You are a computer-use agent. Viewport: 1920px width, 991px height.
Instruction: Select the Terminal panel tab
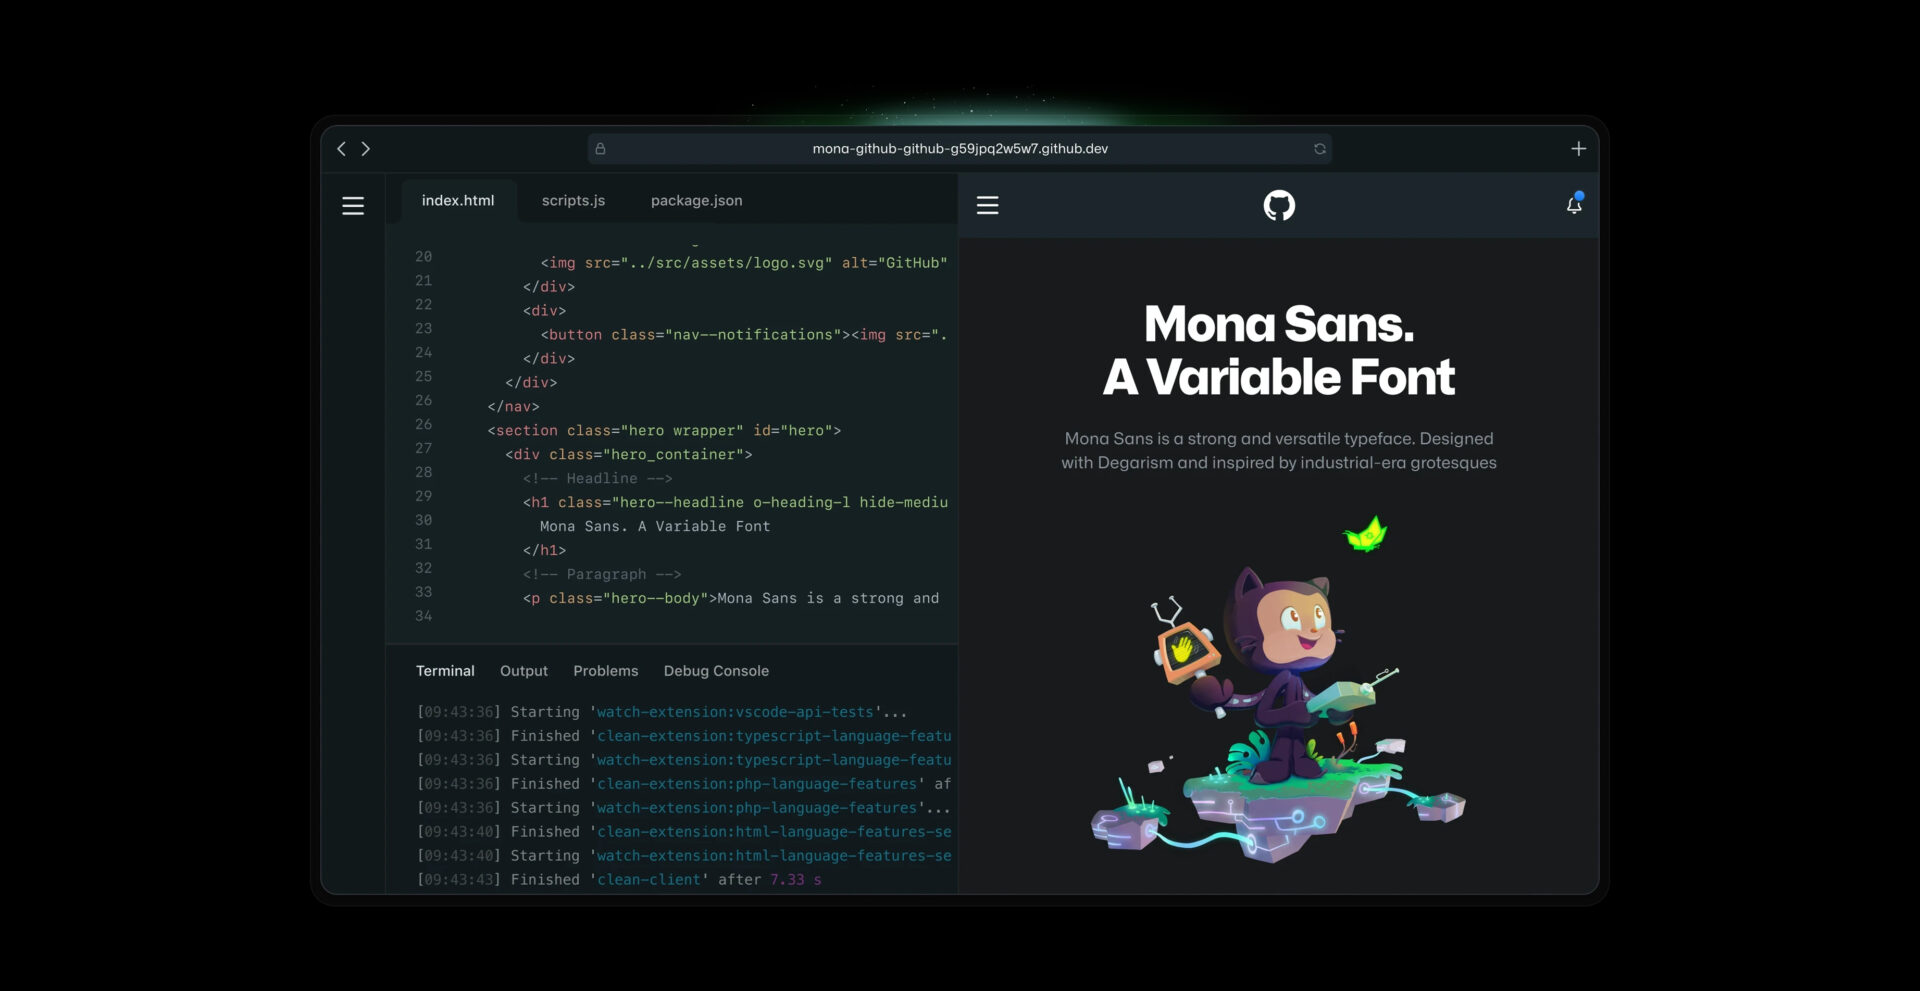pyautogui.click(x=445, y=671)
